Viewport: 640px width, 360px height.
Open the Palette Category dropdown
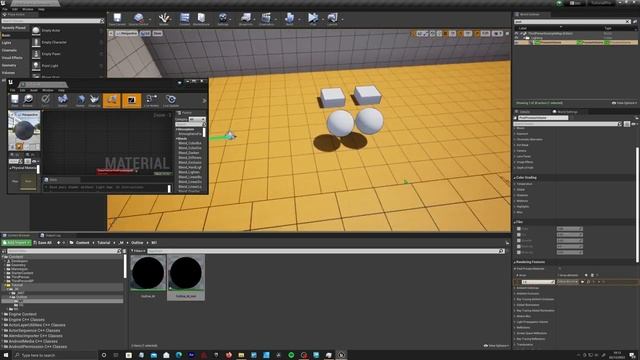pos(197,119)
